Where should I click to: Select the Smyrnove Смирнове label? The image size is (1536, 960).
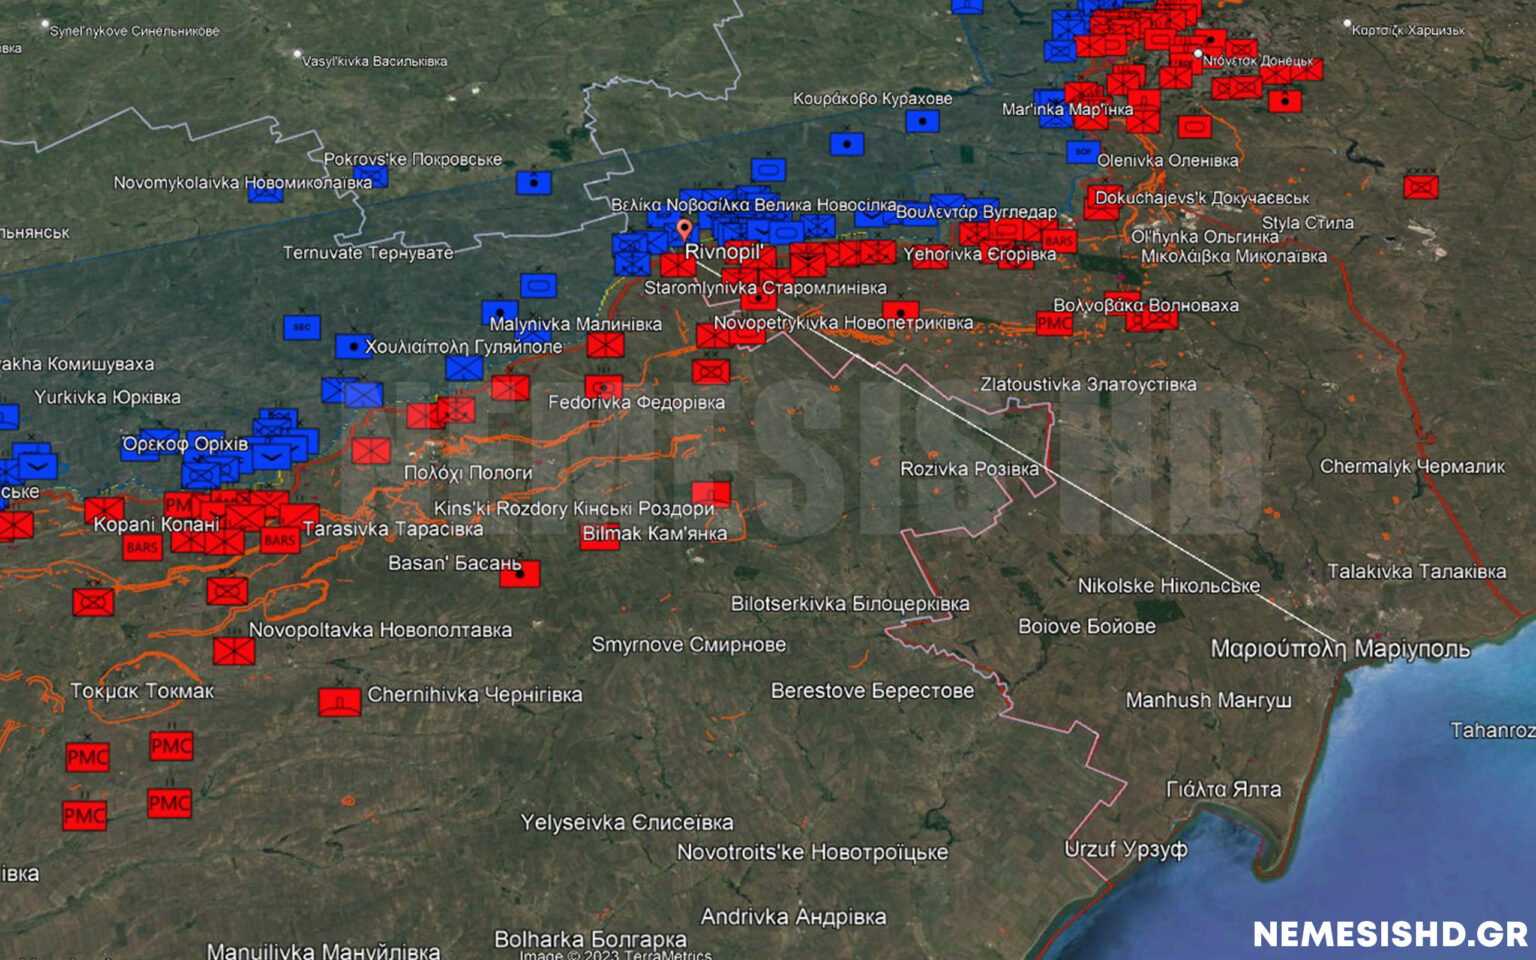[689, 645]
